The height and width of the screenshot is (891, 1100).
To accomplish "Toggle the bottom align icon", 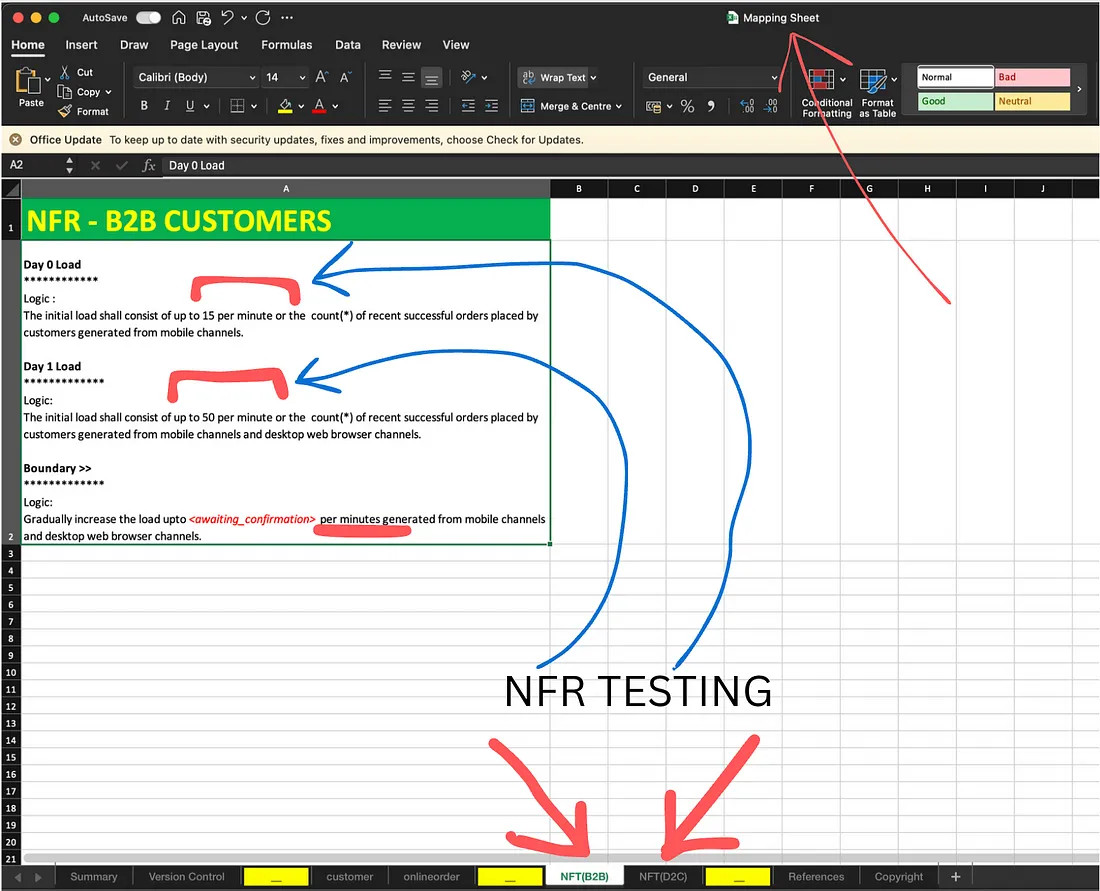I will 431,78.
